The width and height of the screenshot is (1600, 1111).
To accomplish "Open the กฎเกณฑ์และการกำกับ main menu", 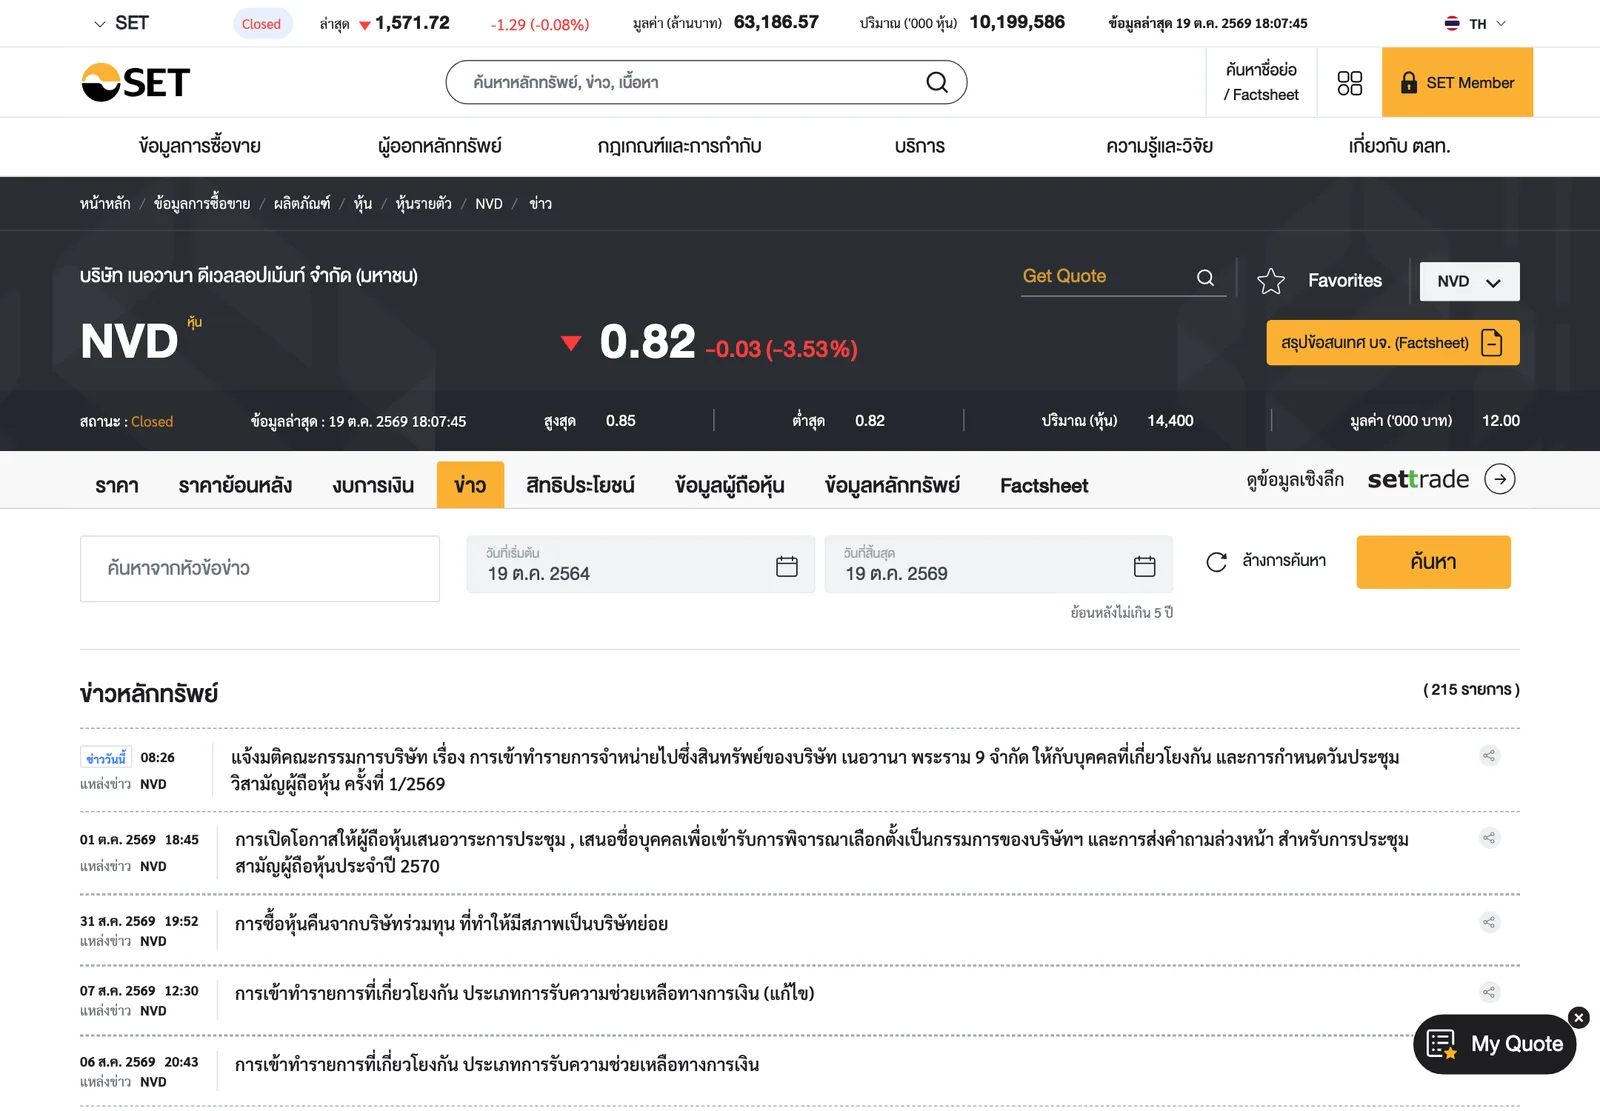I will click(x=680, y=146).
